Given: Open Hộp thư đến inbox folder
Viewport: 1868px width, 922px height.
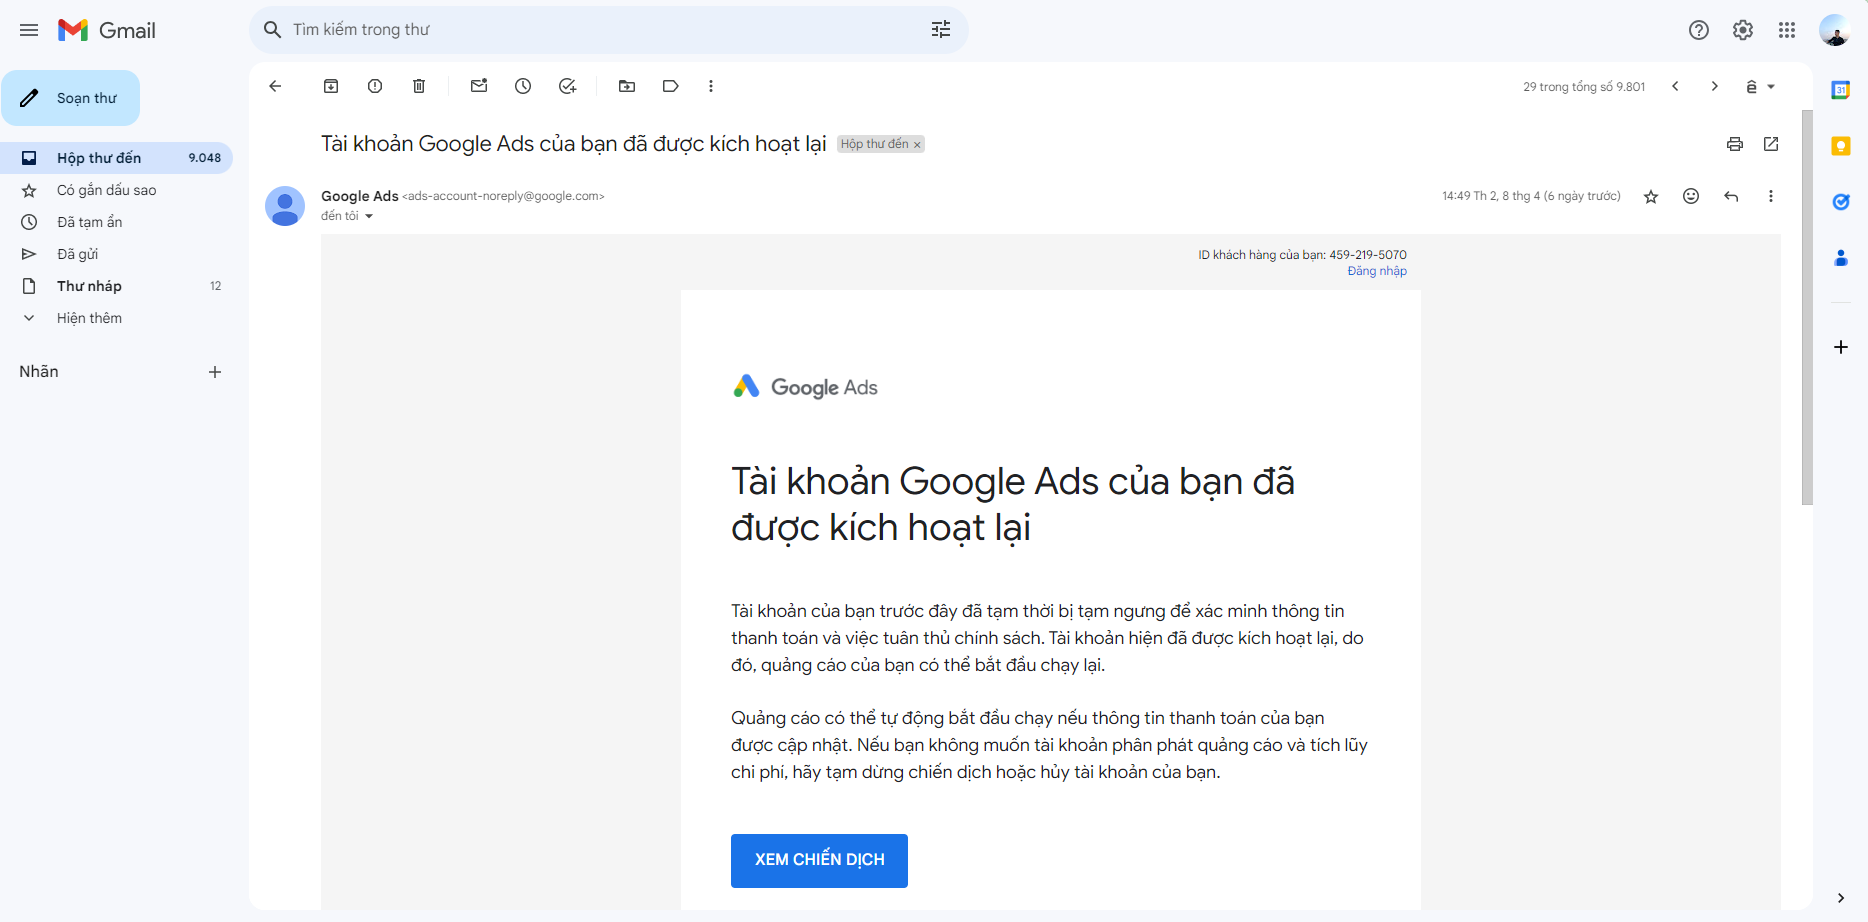Looking at the screenshot, I should 116,158.
